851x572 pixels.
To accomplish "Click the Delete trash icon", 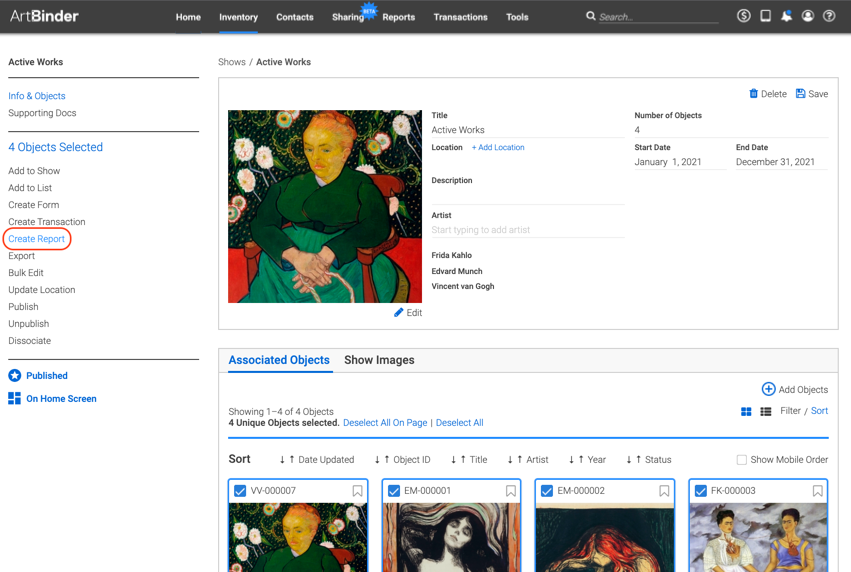I will 753,93.
